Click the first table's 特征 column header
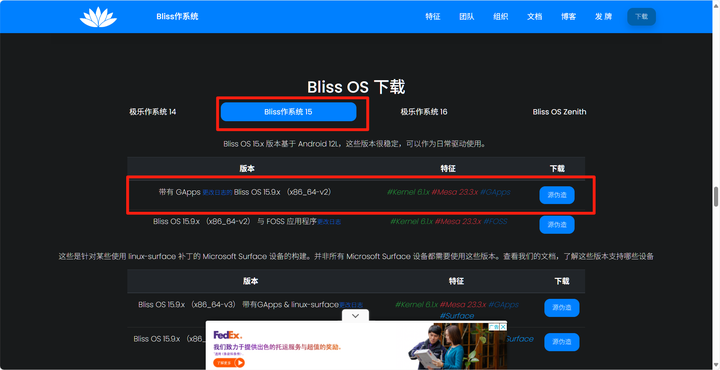 (x=448, y=168)
